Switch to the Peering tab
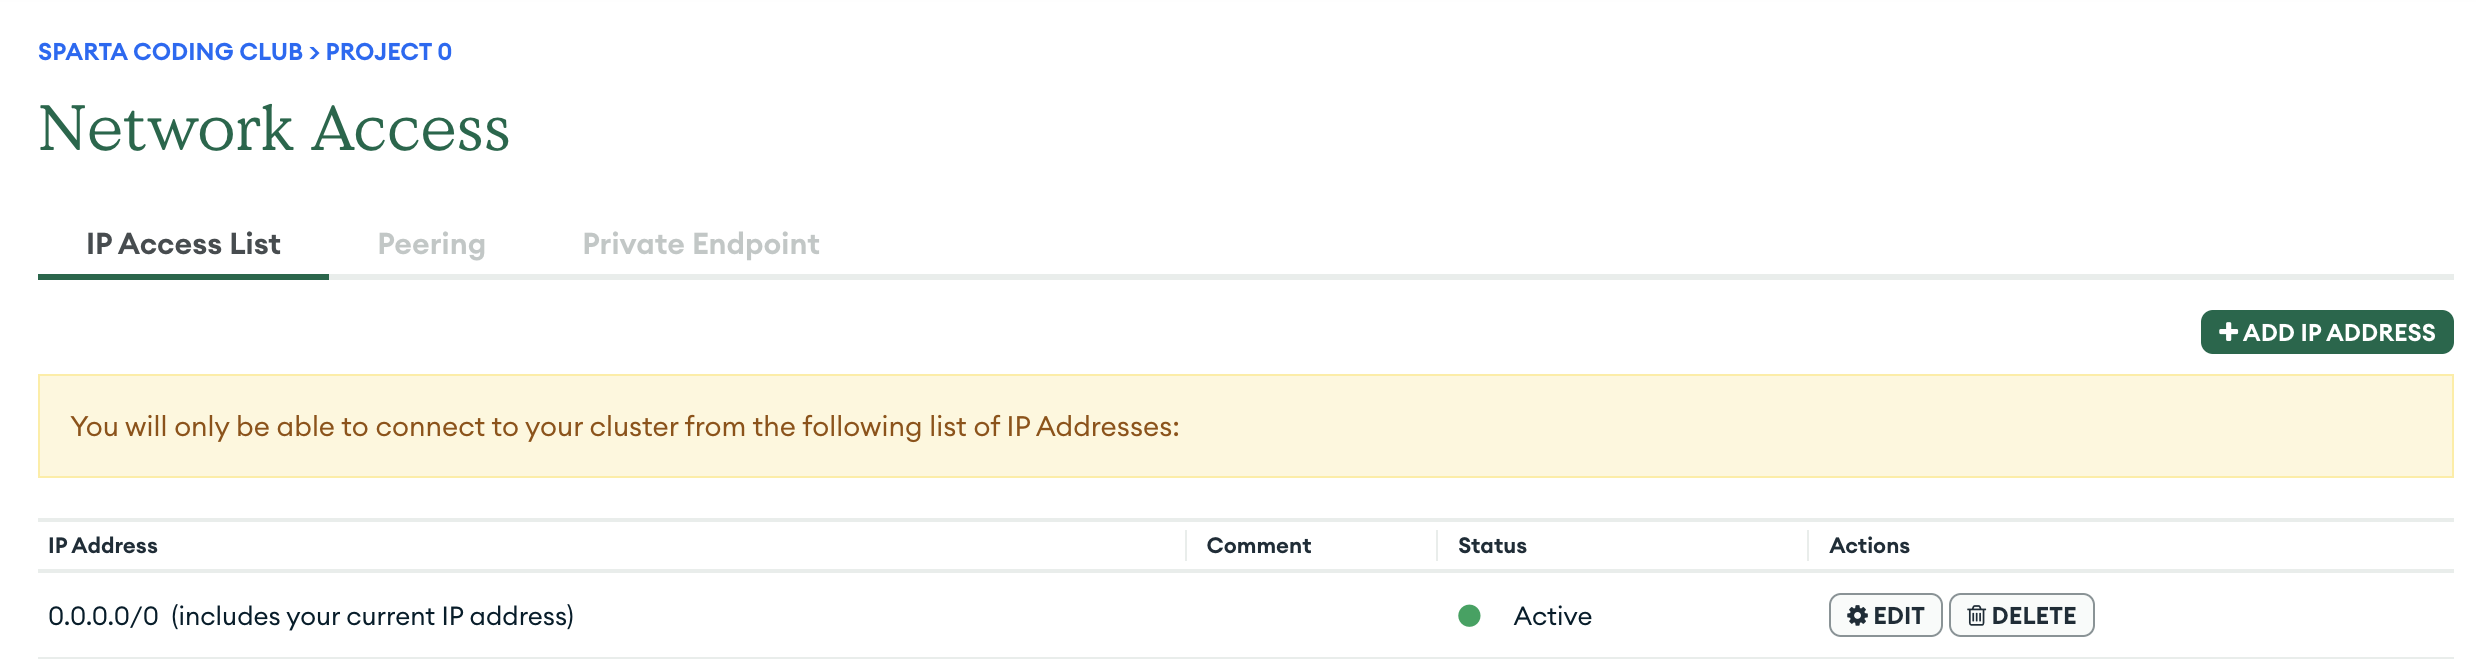This screenshot has height=662, width=2476. pyautogui.click(x=431, y=244)
